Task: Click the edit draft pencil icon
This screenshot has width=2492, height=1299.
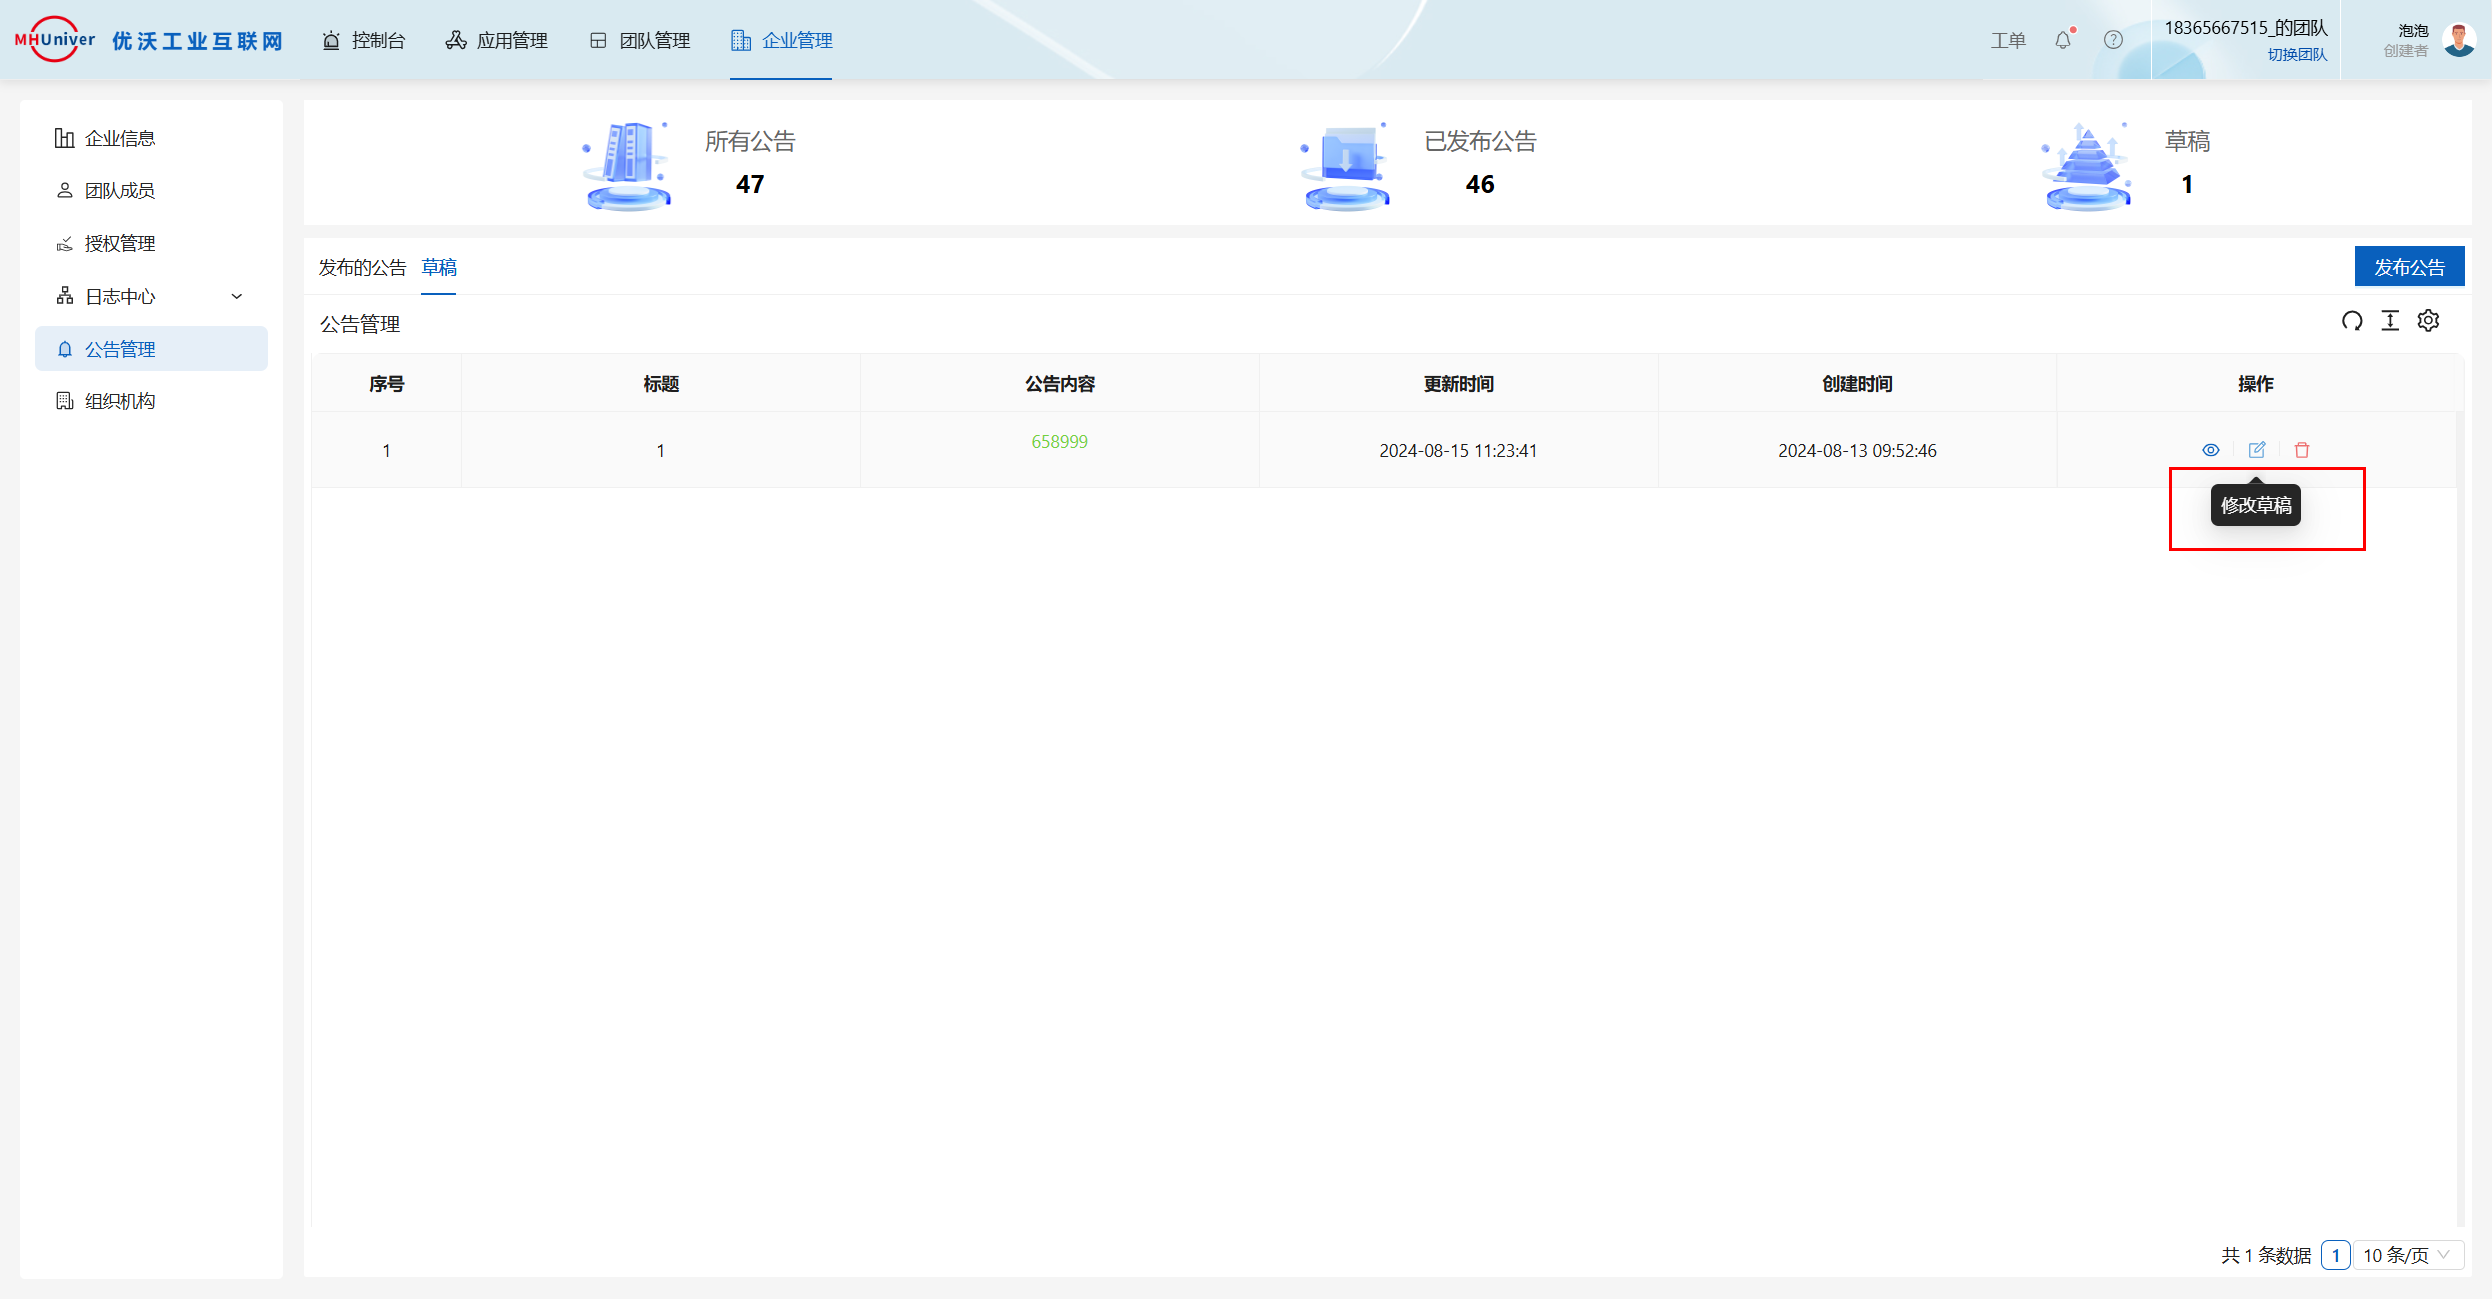Action: [x=2257, y=450]
